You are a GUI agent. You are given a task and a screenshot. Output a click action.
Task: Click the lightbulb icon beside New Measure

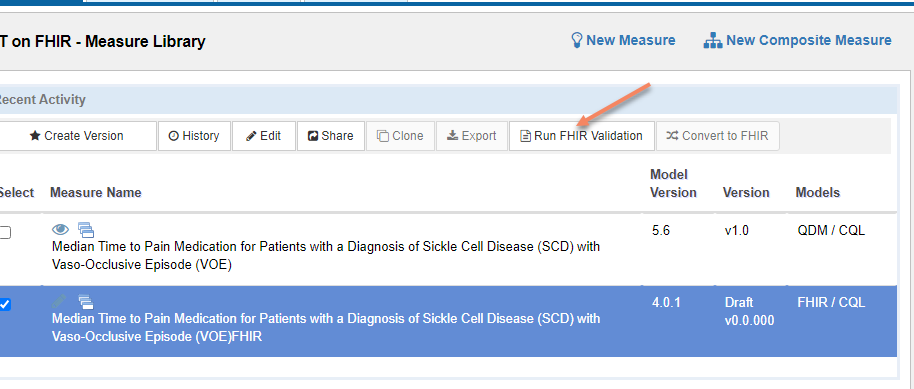point(576,40)
